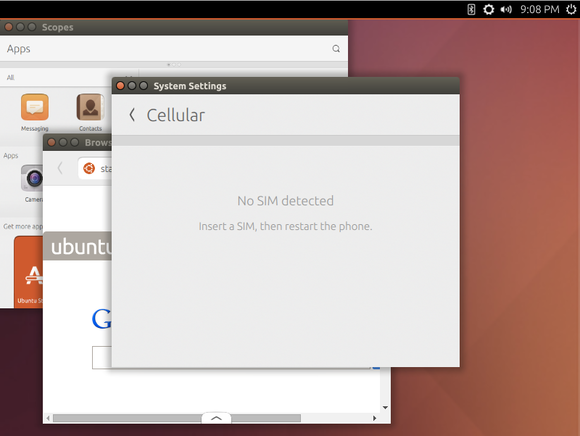The height and width of the screenshot is (436, 580).
Task: Go back from the Cellular settings page
Action: [132, 115]
